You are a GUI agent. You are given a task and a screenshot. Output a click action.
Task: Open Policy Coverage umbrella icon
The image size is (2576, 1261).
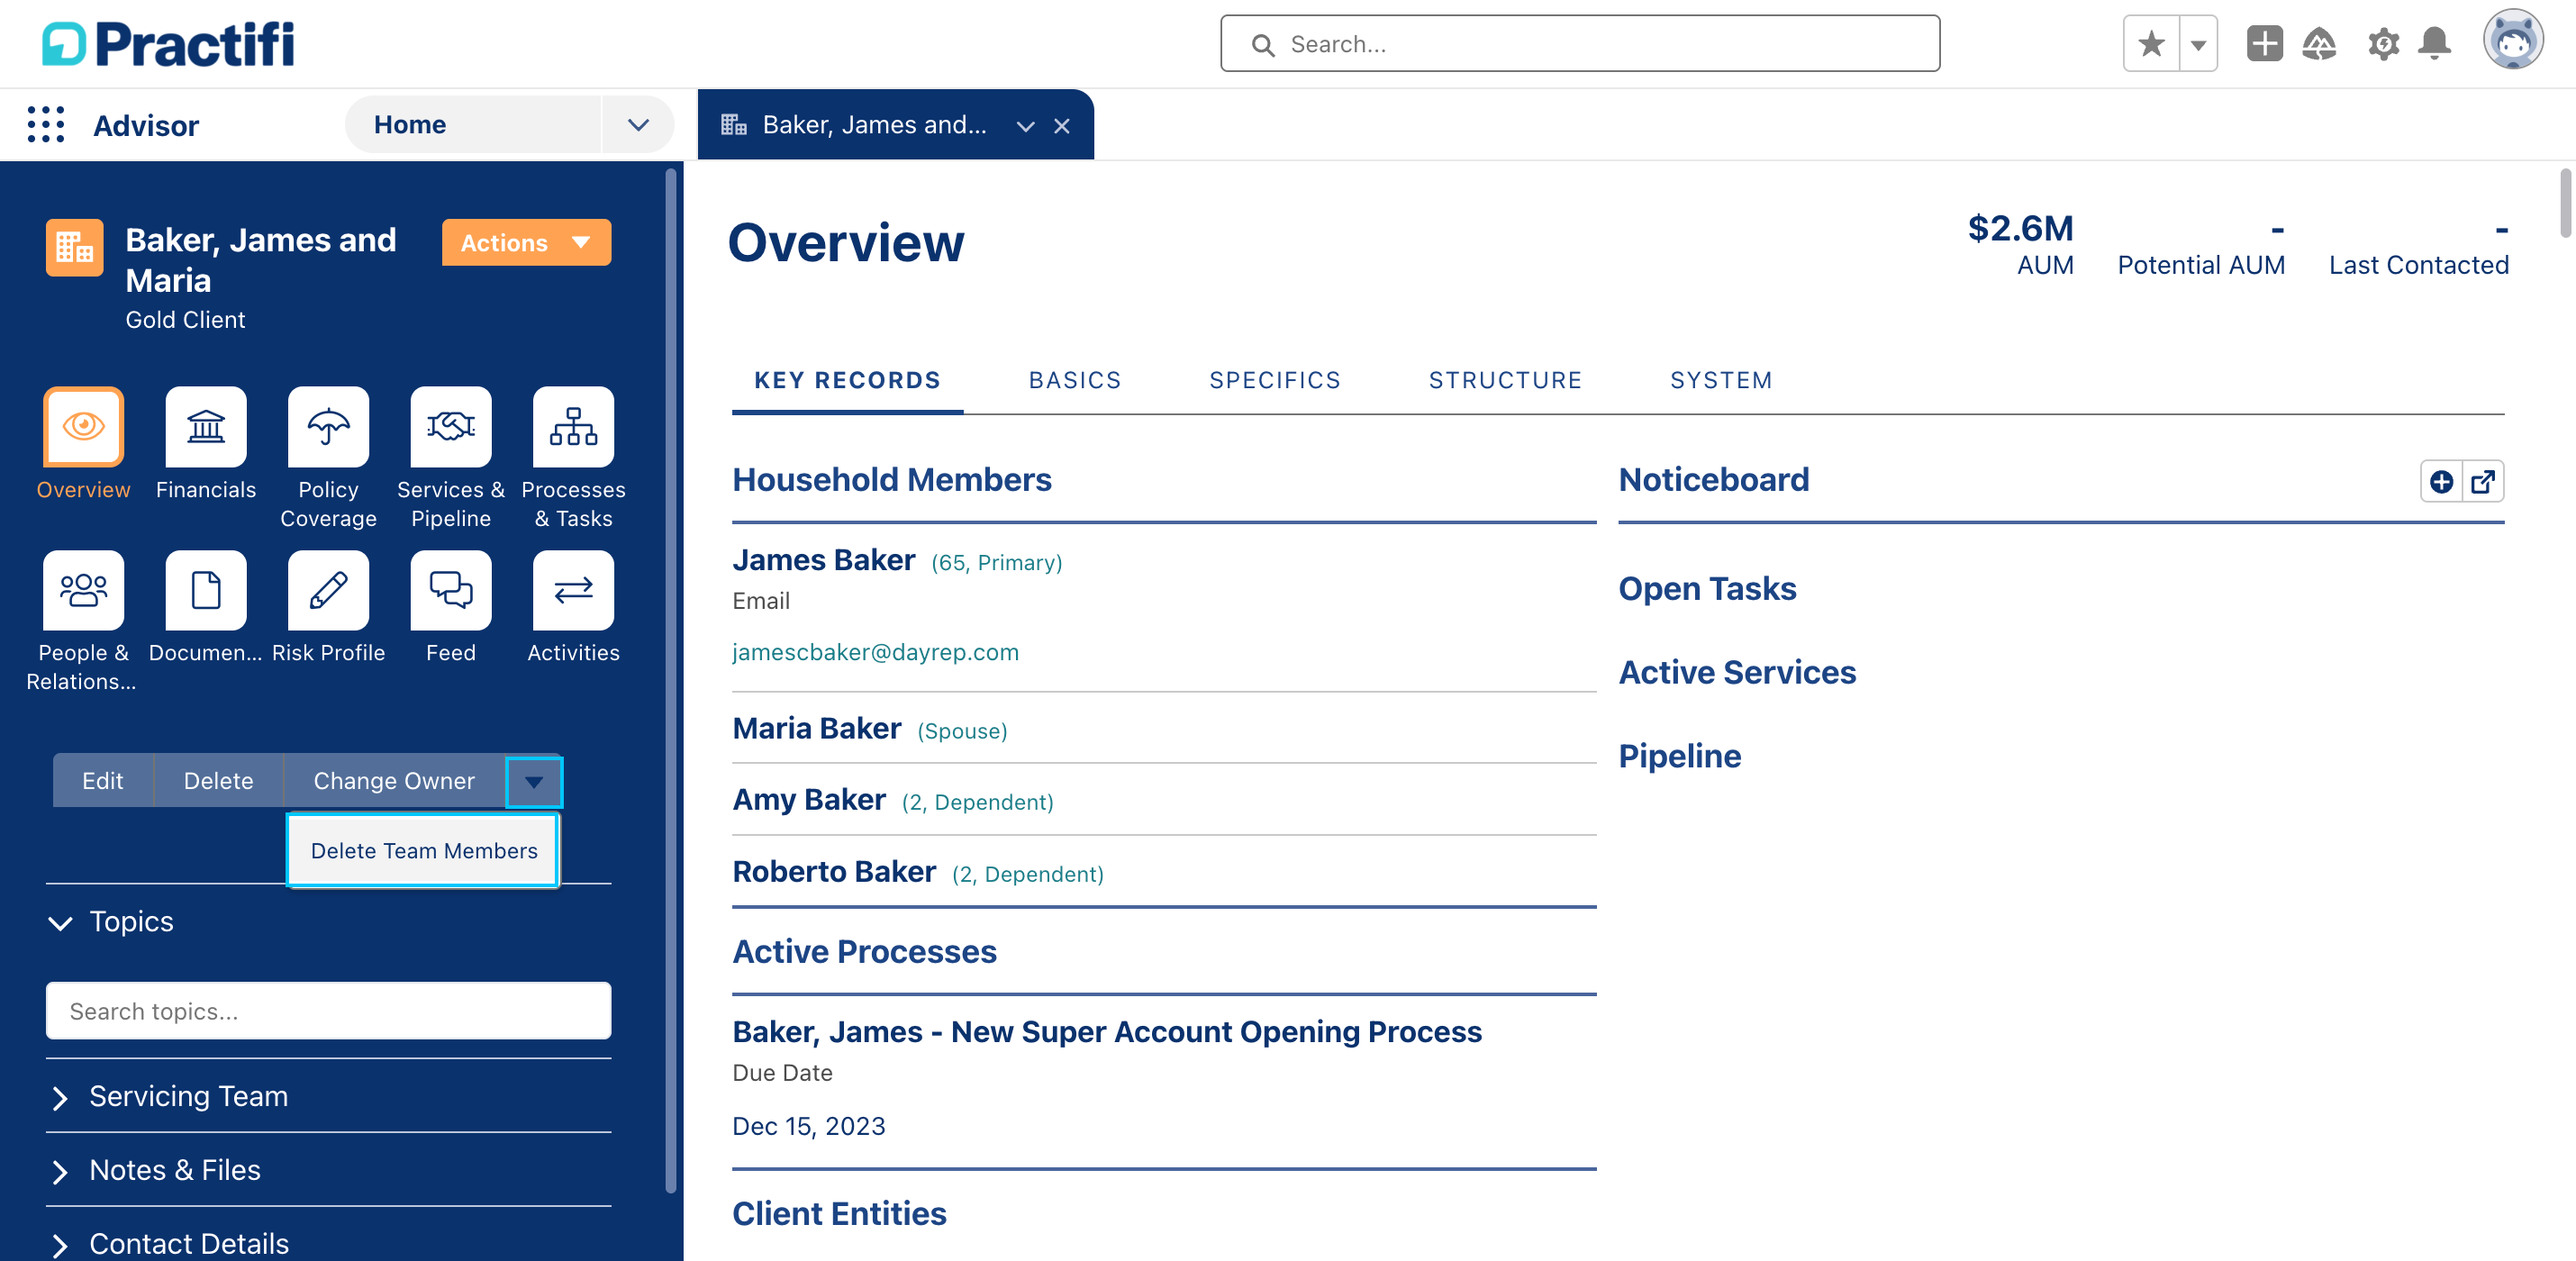point(328,427)
